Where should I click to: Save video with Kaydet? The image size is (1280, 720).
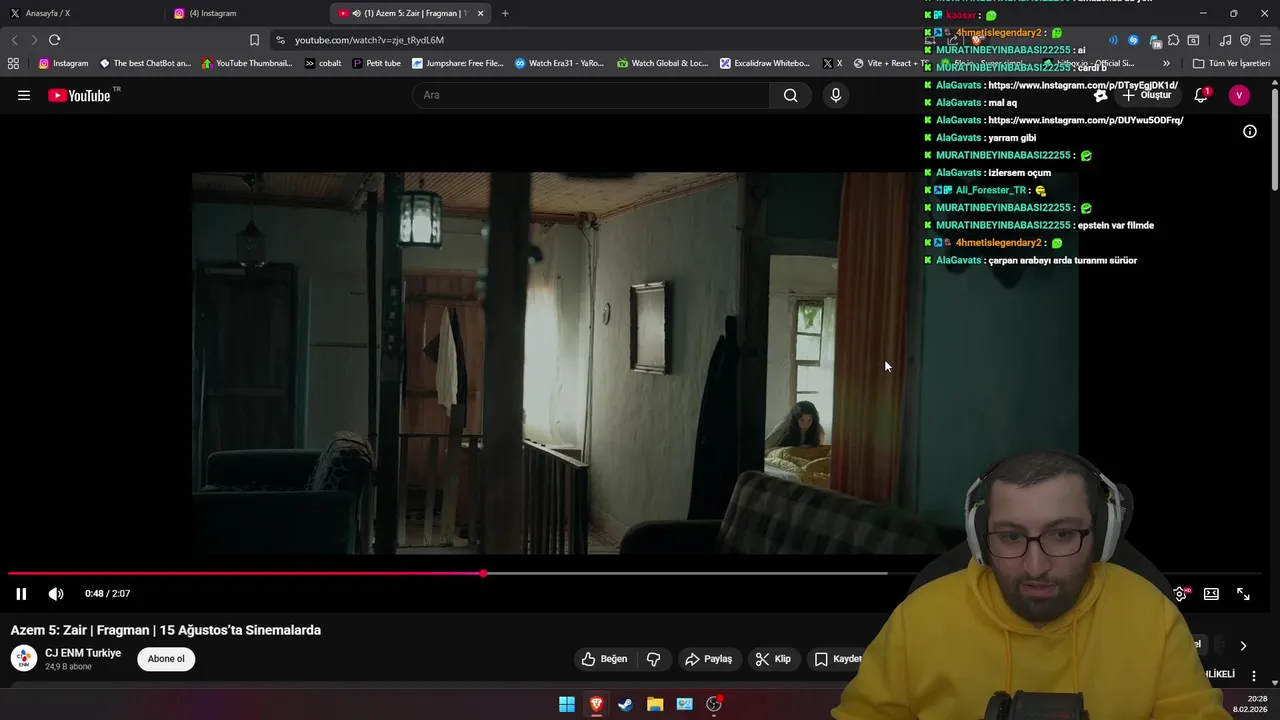click(838, 659)
